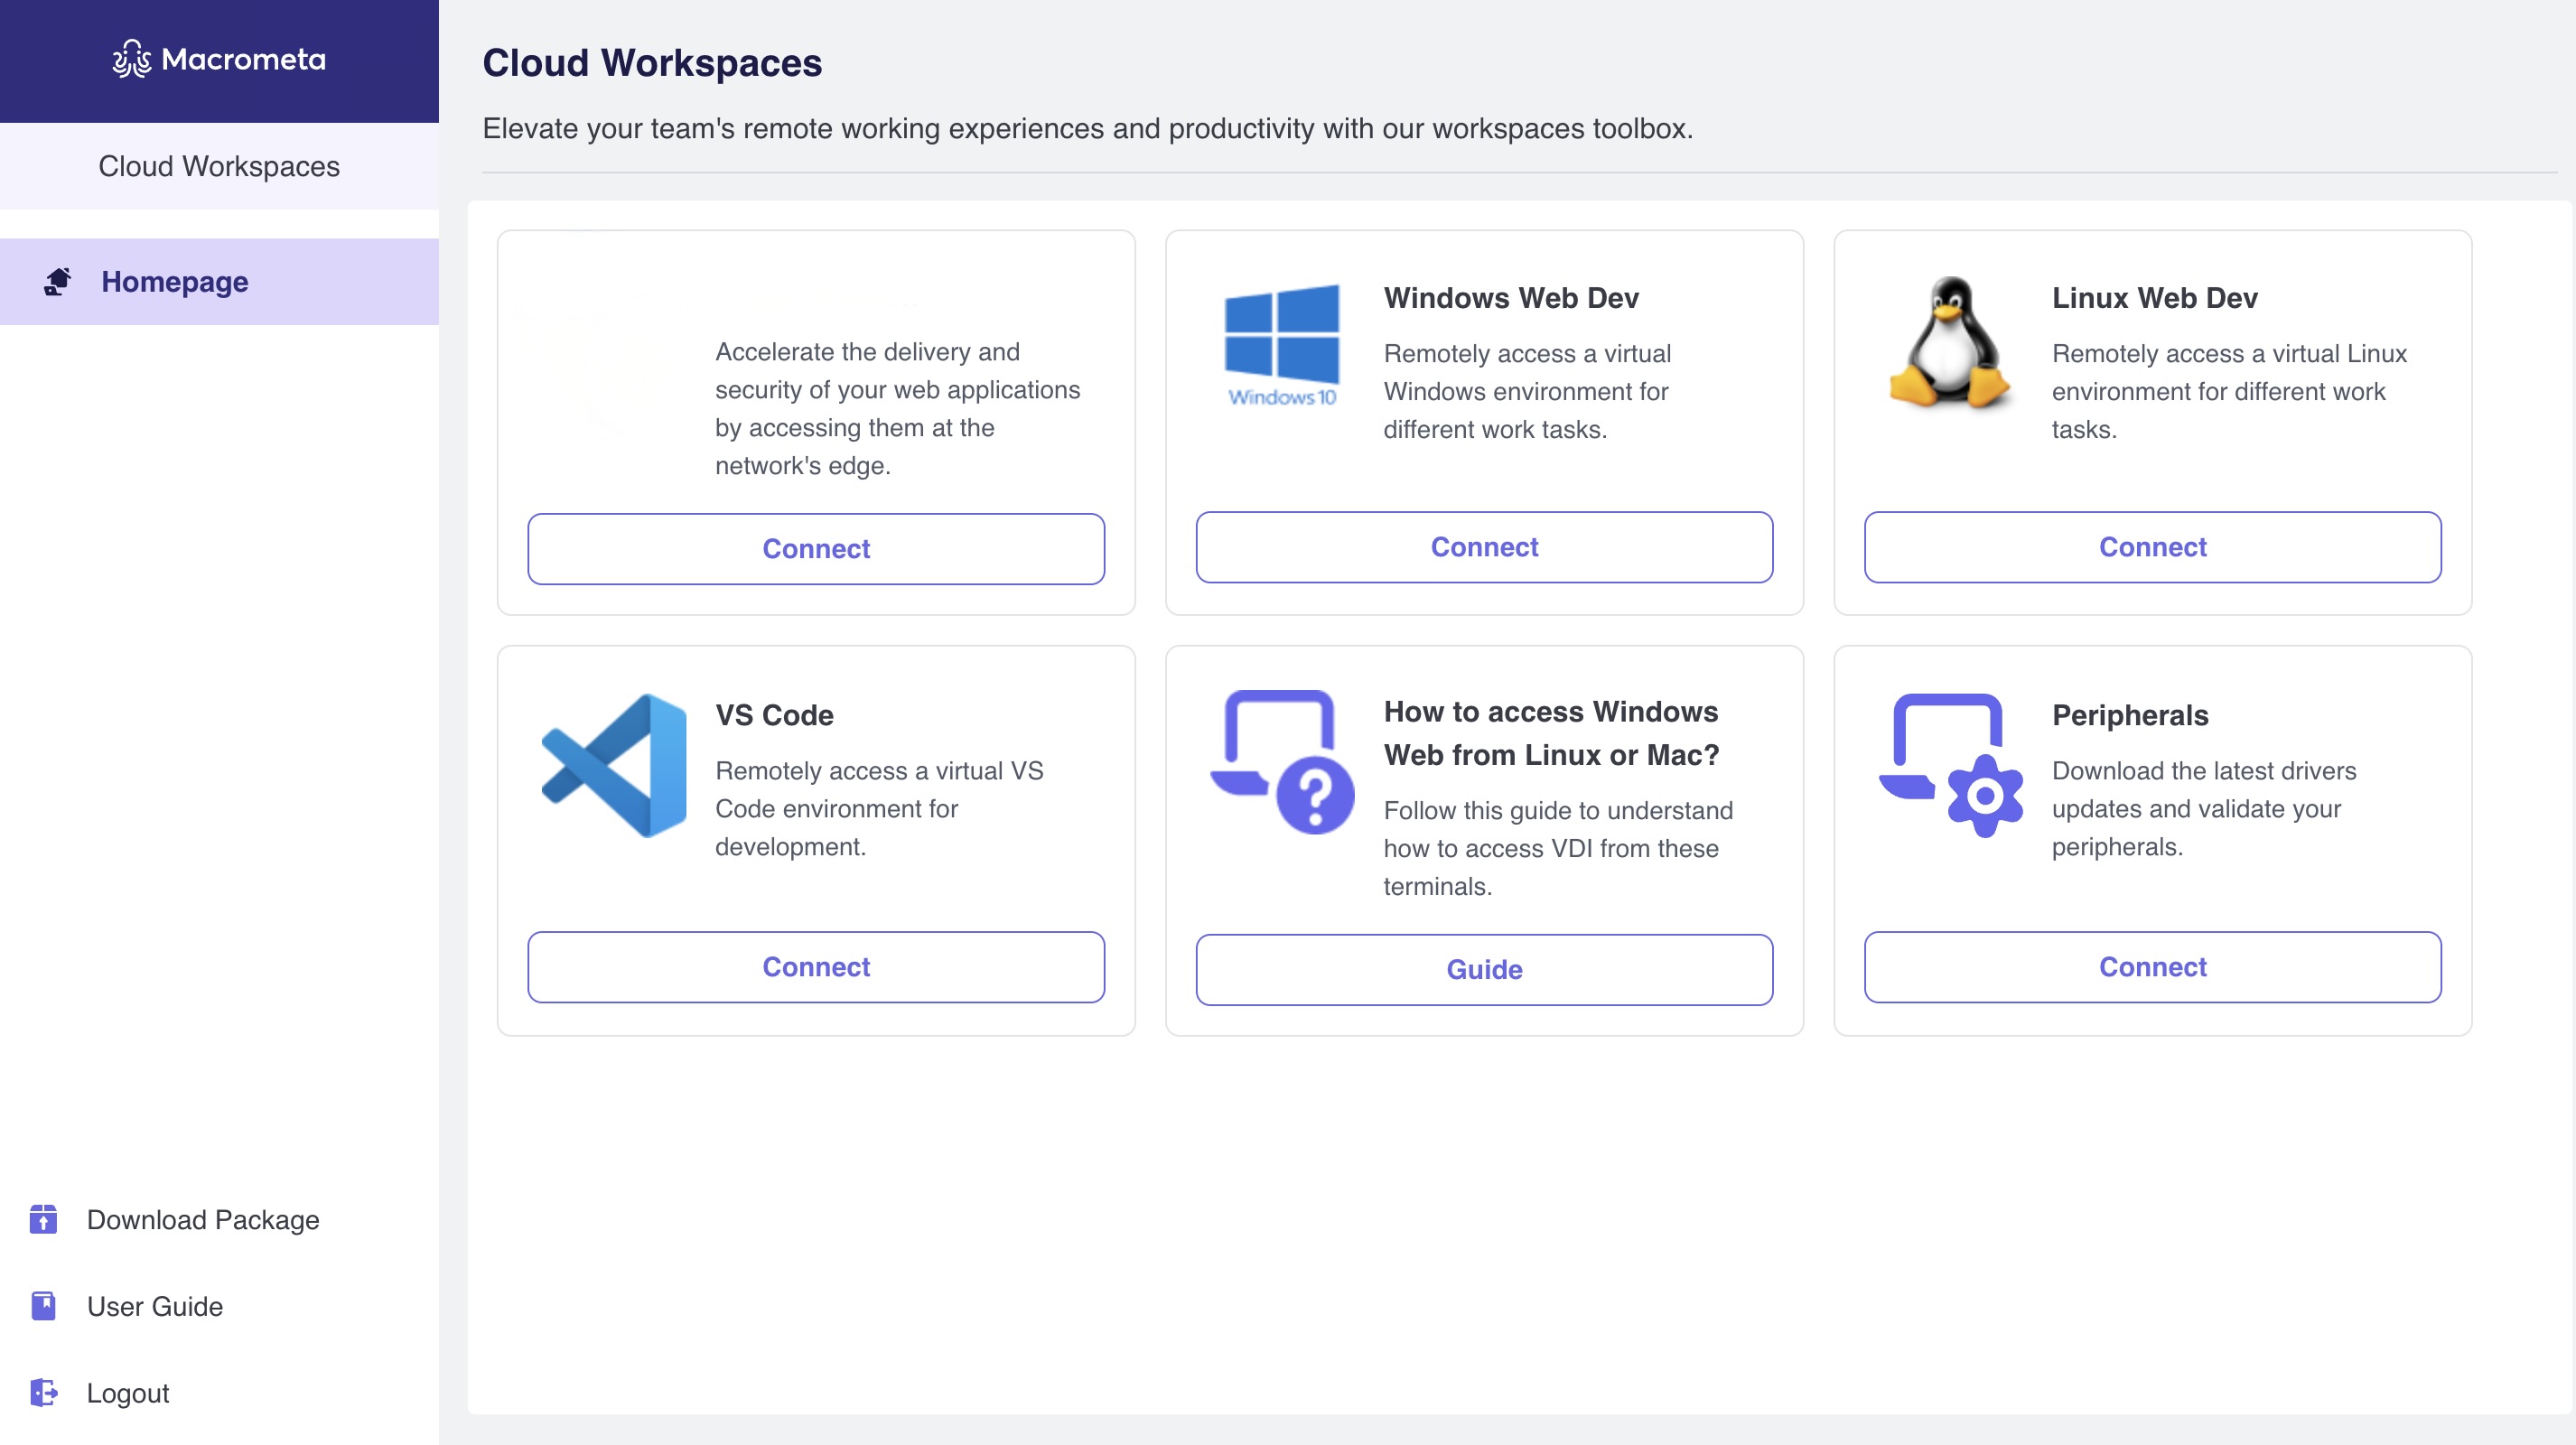The image size is (2576, 1445).
Task: Connect to the VS Code environment
Action: (816, 966)
